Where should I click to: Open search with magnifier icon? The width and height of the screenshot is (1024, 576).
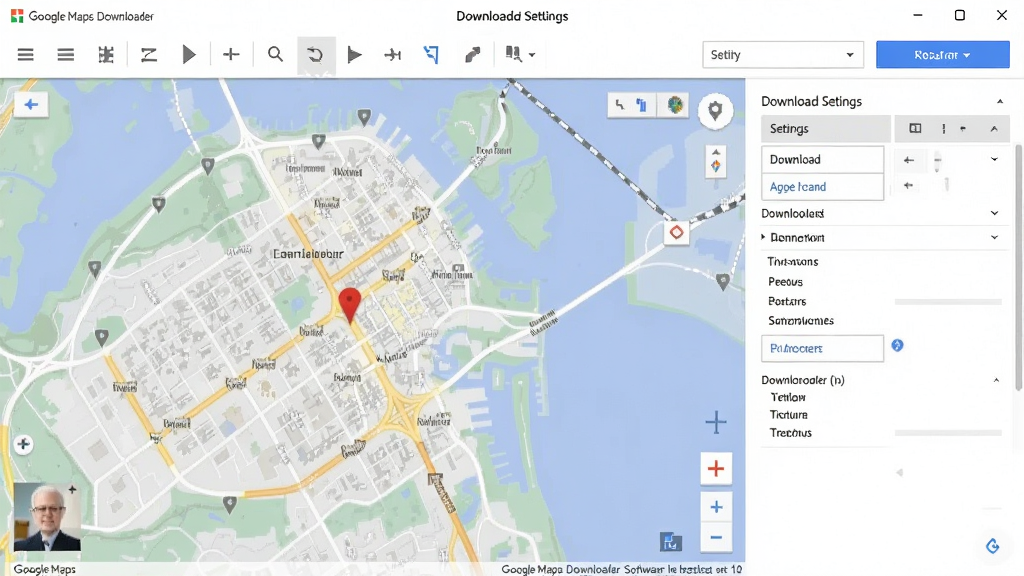tap(276, 54)
